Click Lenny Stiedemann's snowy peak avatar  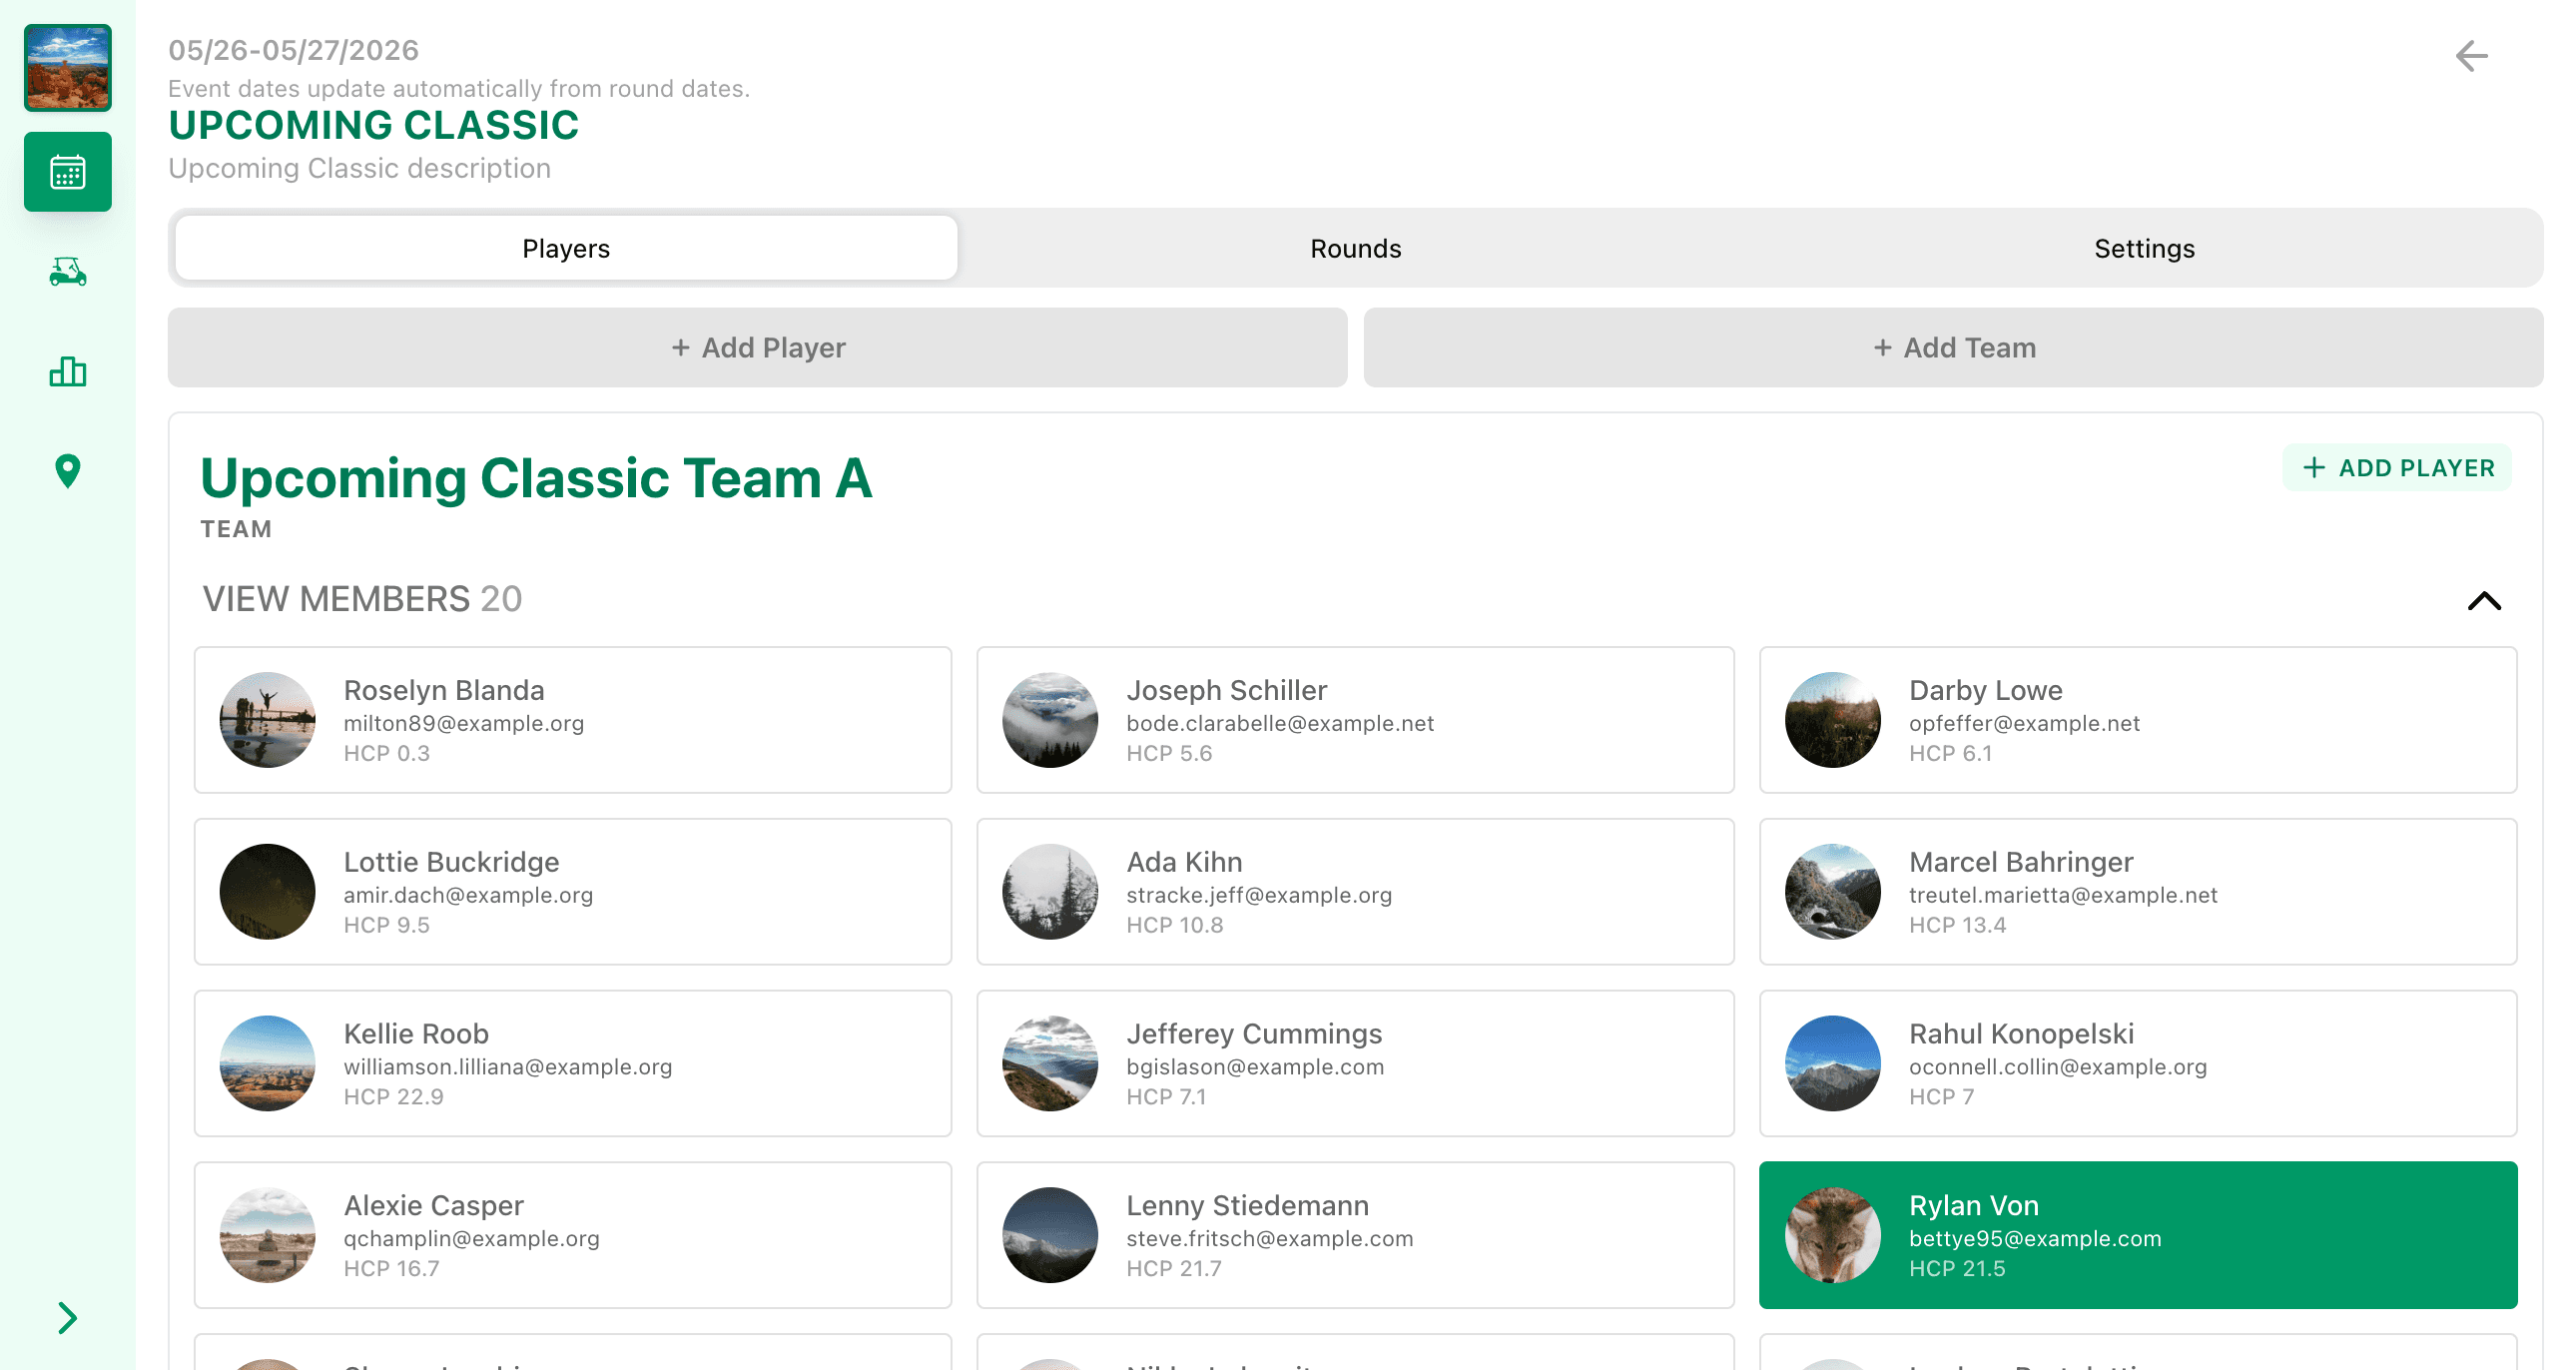[x=1050, y=1236]
